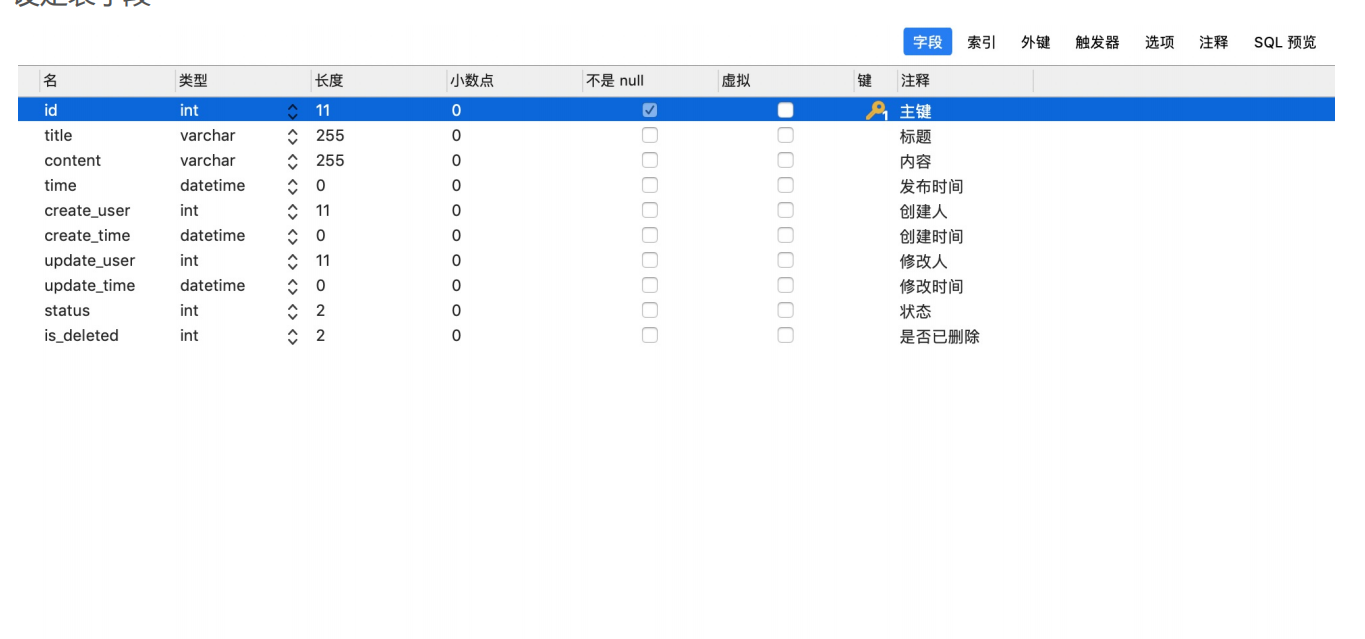Open the type stepper for title field
This screenshot has width=1365, height=639.
pos(292,135)
